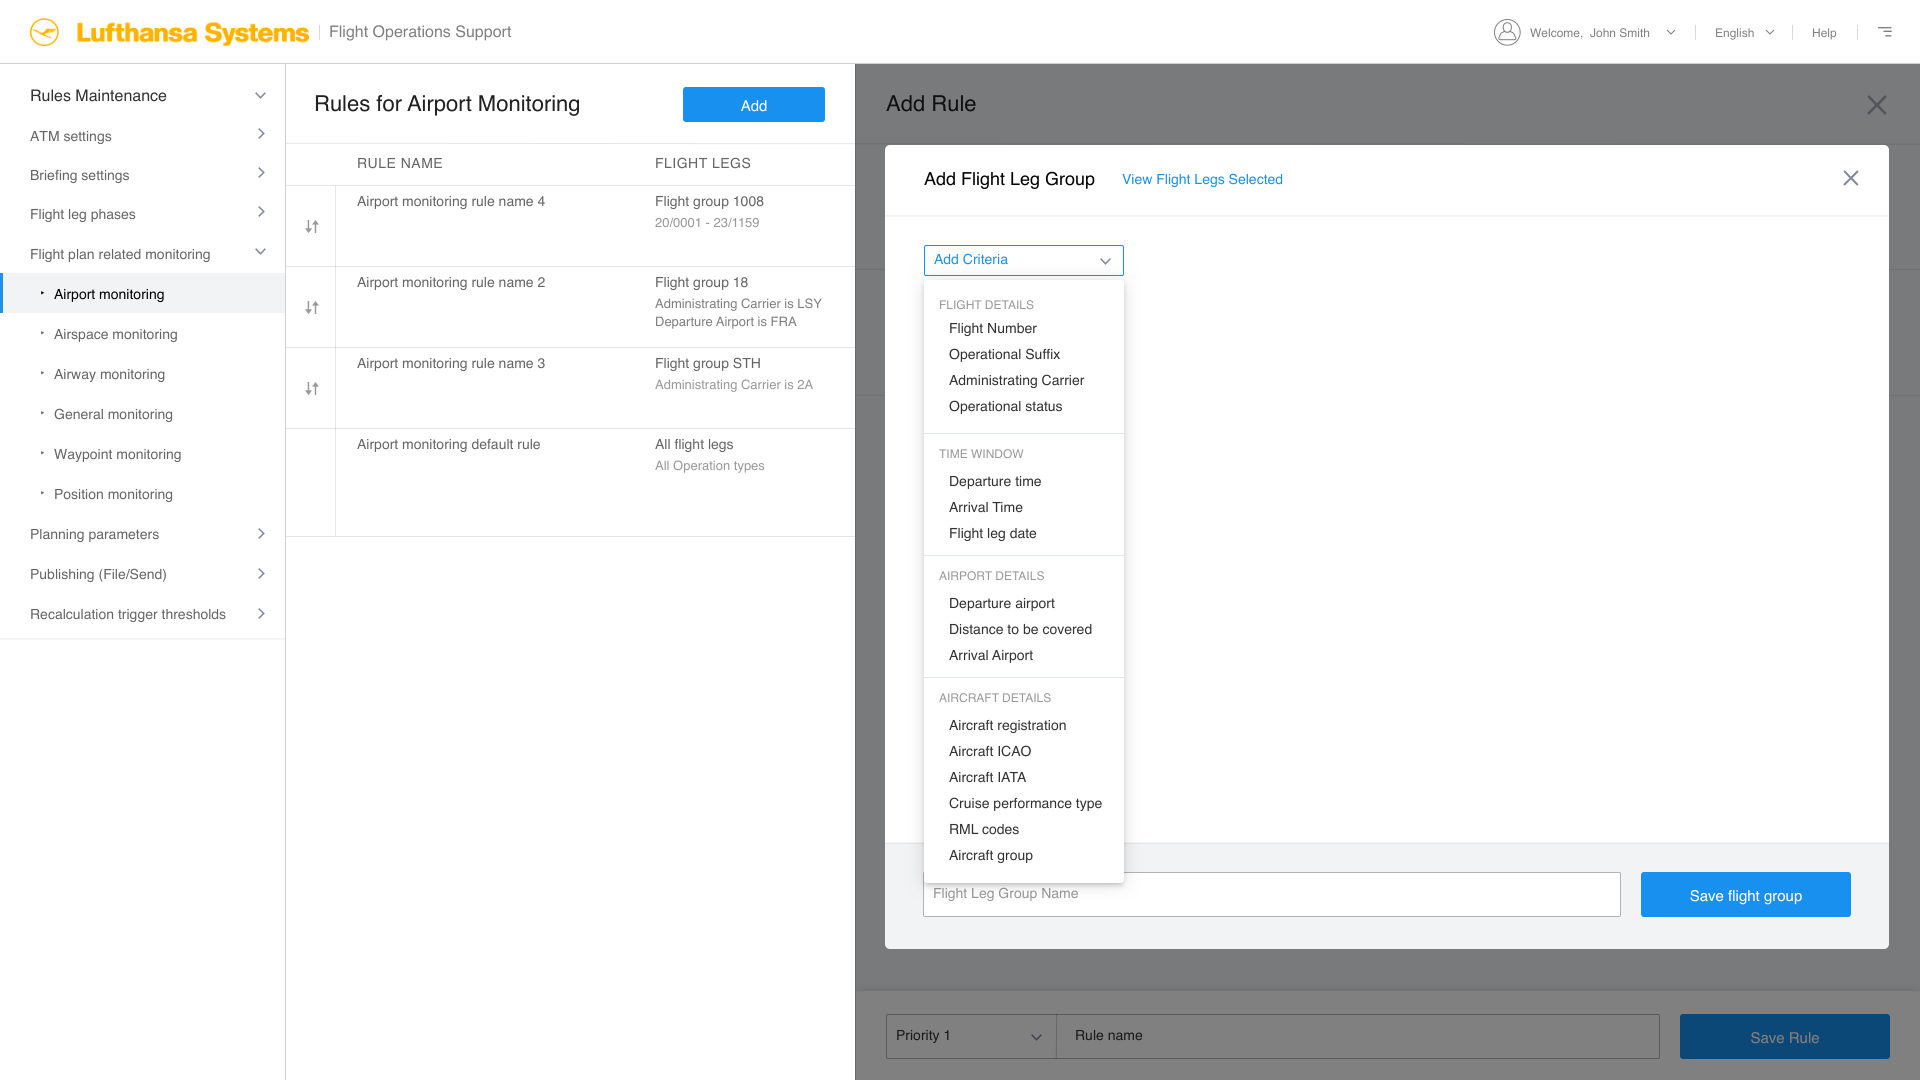Choose Cruise performance type criteria
The height and width of the screenshot is (1080, 1920).
point(1025,803)
